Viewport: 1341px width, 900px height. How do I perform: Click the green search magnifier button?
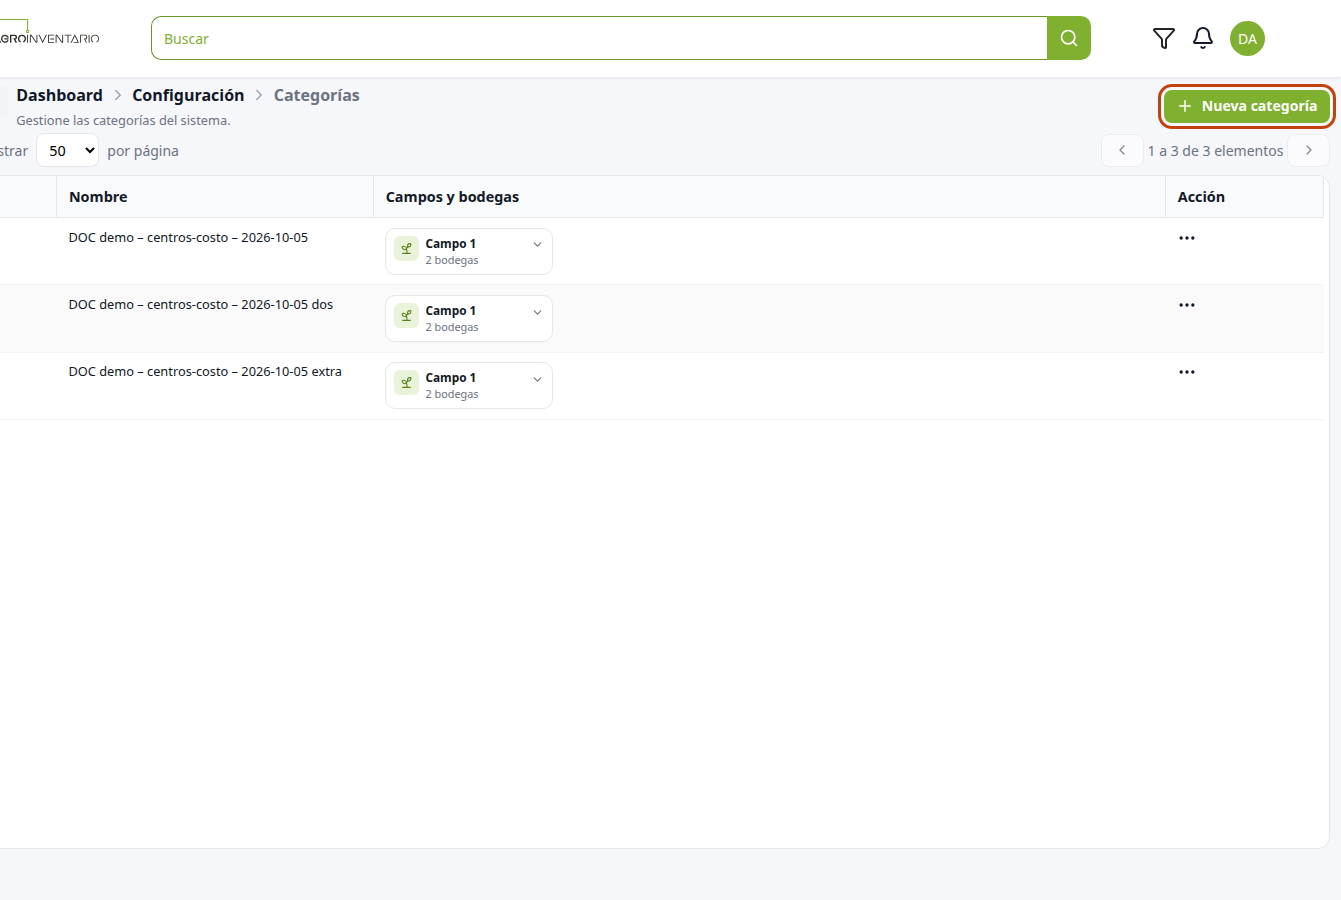pos(1069,38)
